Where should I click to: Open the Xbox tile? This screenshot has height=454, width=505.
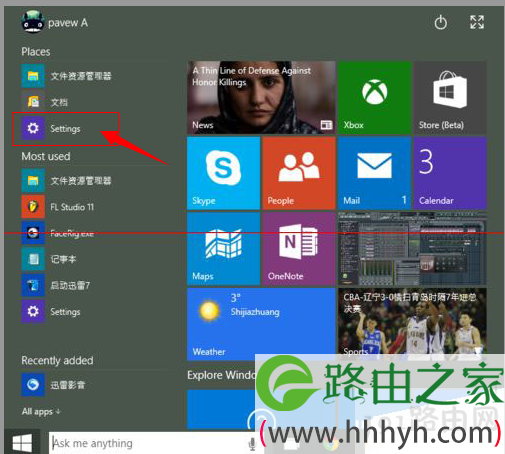375,97
